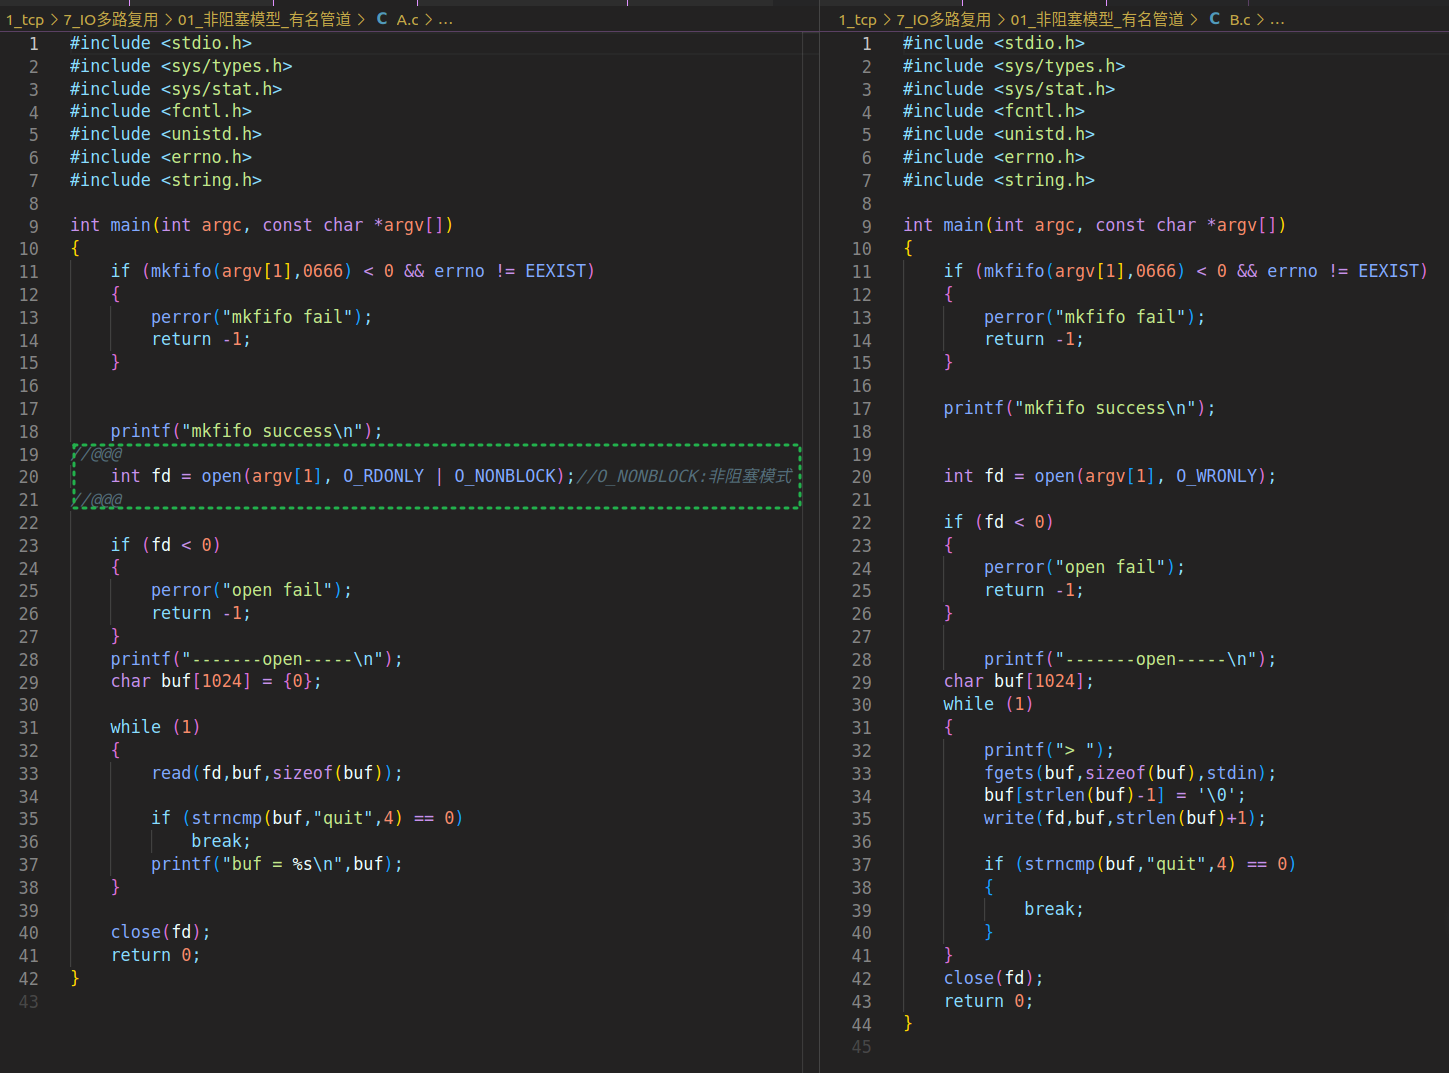Click '#include <sys/stat.h>' in the B.c editor
The width and height of the screenshot is (1449, 1073).
click(1009, 89)
